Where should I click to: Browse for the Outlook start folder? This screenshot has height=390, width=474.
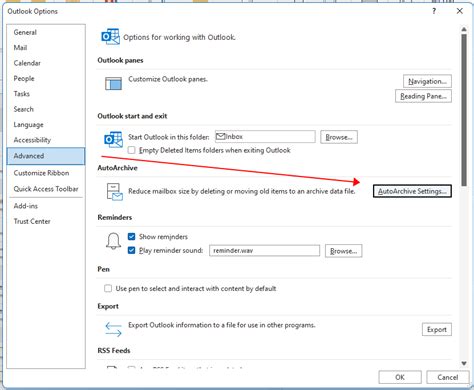click(x=339, y=137)
